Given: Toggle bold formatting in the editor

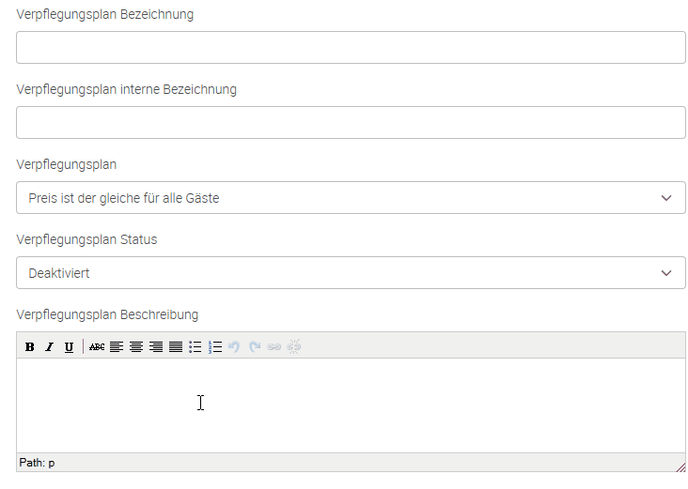Looking at the screenshot, I should pos(29,347).
